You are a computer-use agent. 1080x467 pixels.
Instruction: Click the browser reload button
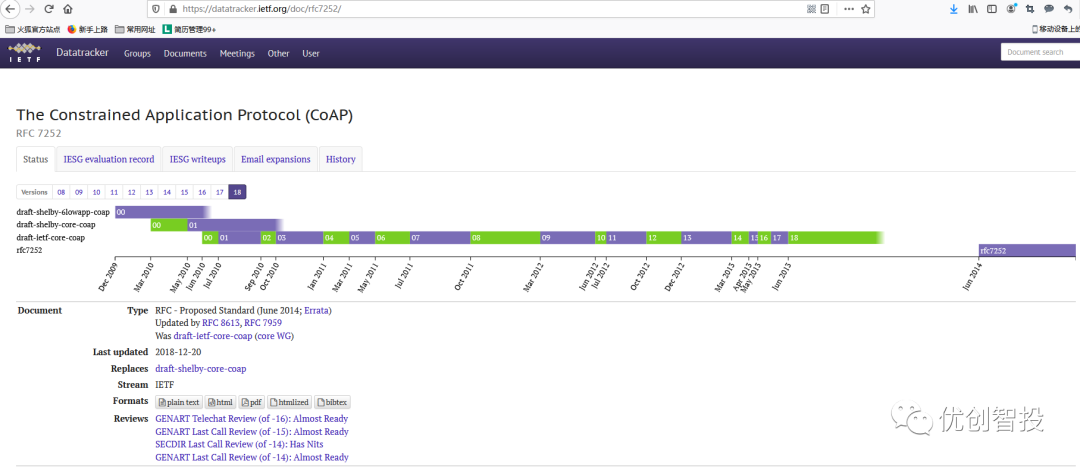49,9
